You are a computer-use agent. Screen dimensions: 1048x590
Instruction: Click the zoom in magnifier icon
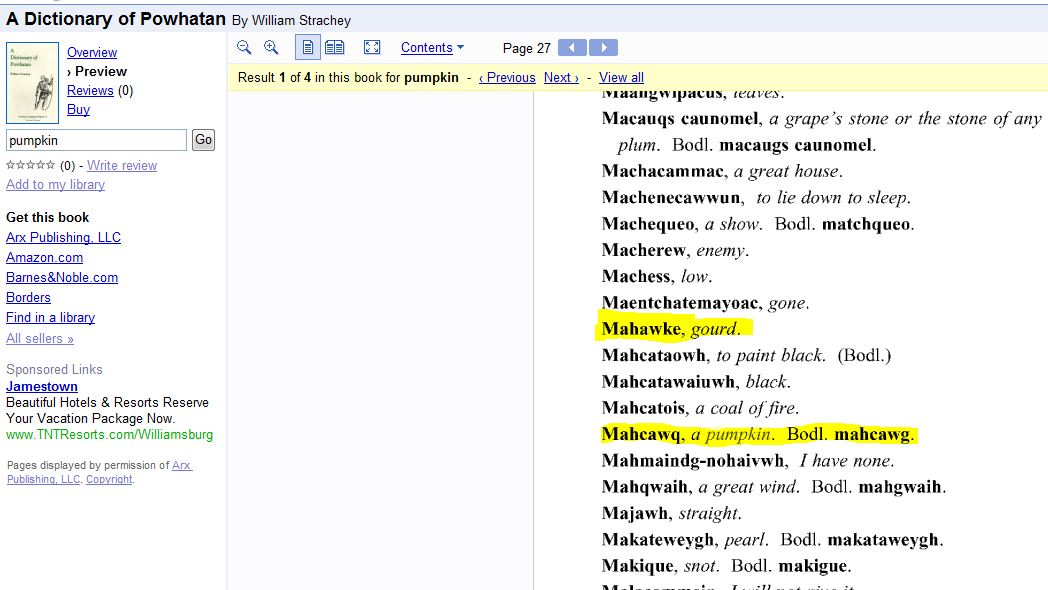click(x=271, y=47)
